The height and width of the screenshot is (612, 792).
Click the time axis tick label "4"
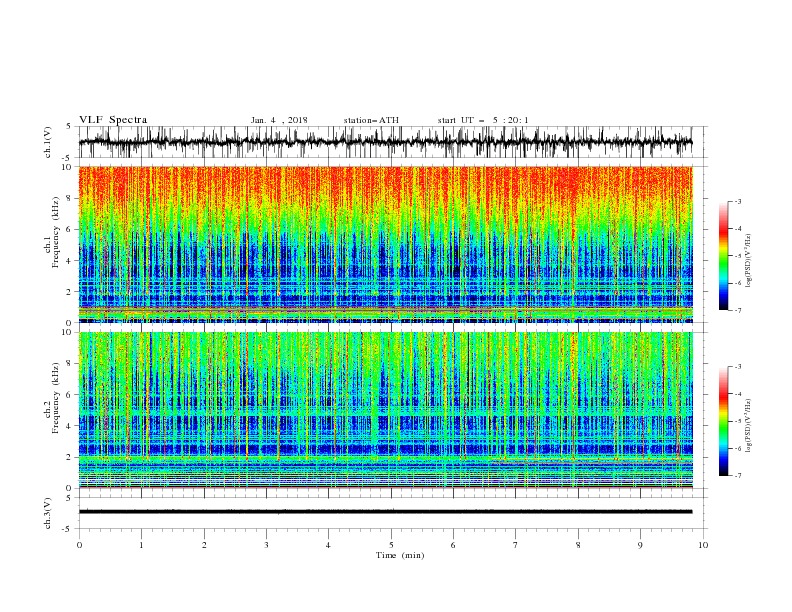tap(328, 545)
